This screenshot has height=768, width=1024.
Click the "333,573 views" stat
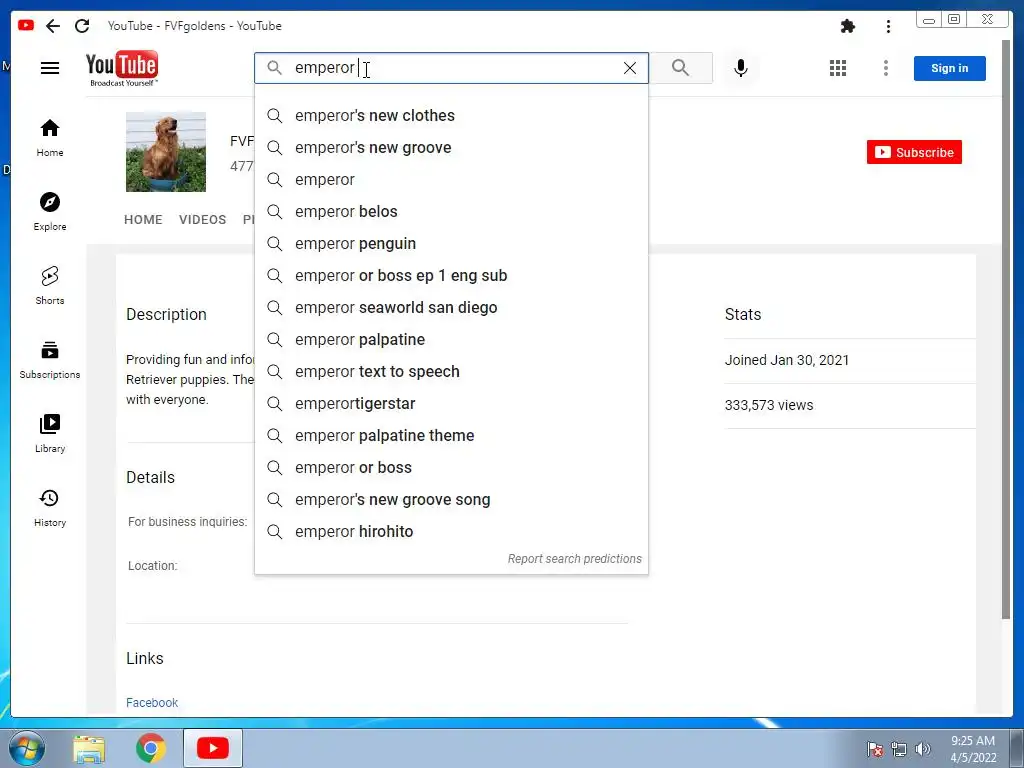(x=769, y=405)
